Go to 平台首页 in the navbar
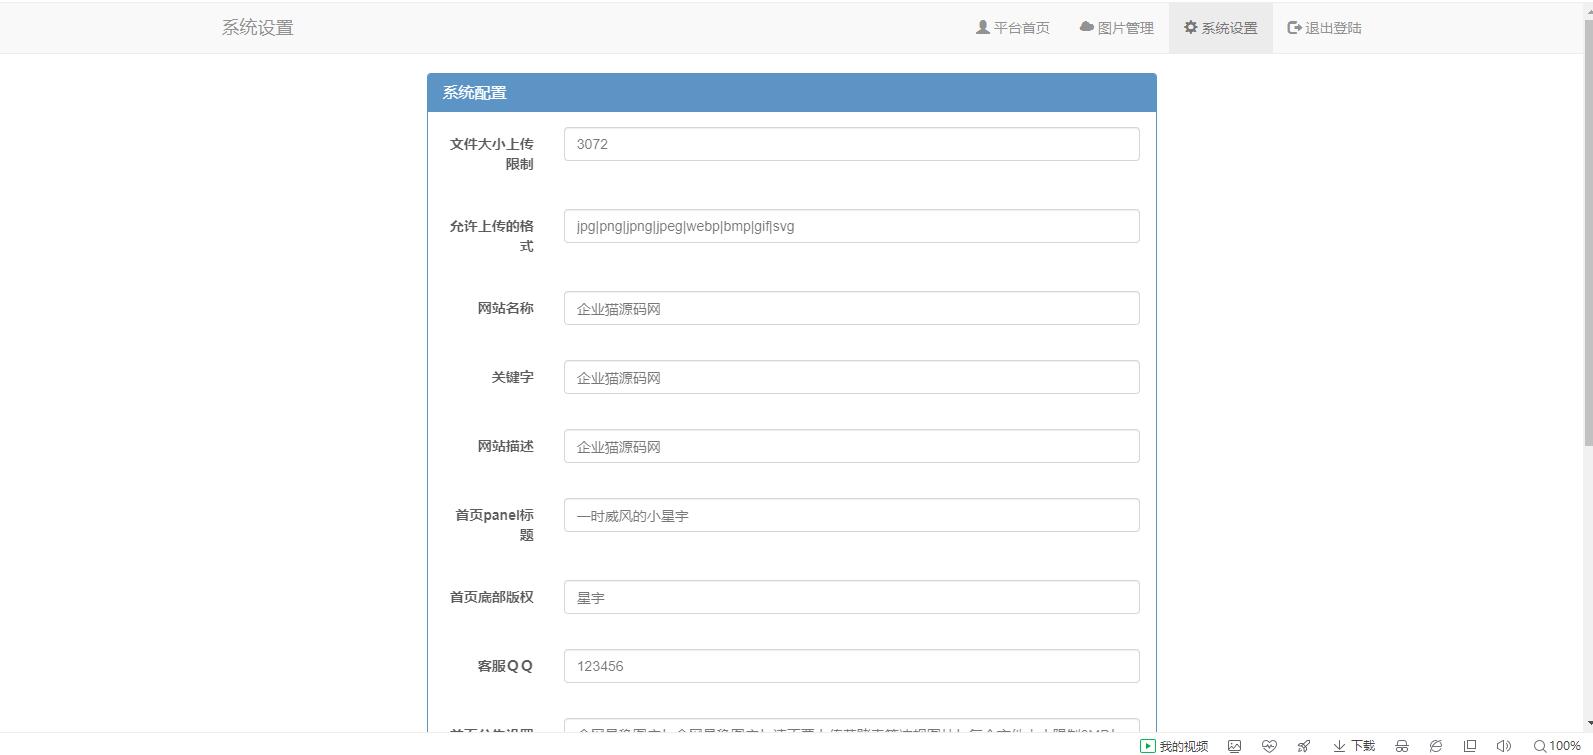Image resolution: width=1593 pixels, height=755 pixels. (1012, 28)
